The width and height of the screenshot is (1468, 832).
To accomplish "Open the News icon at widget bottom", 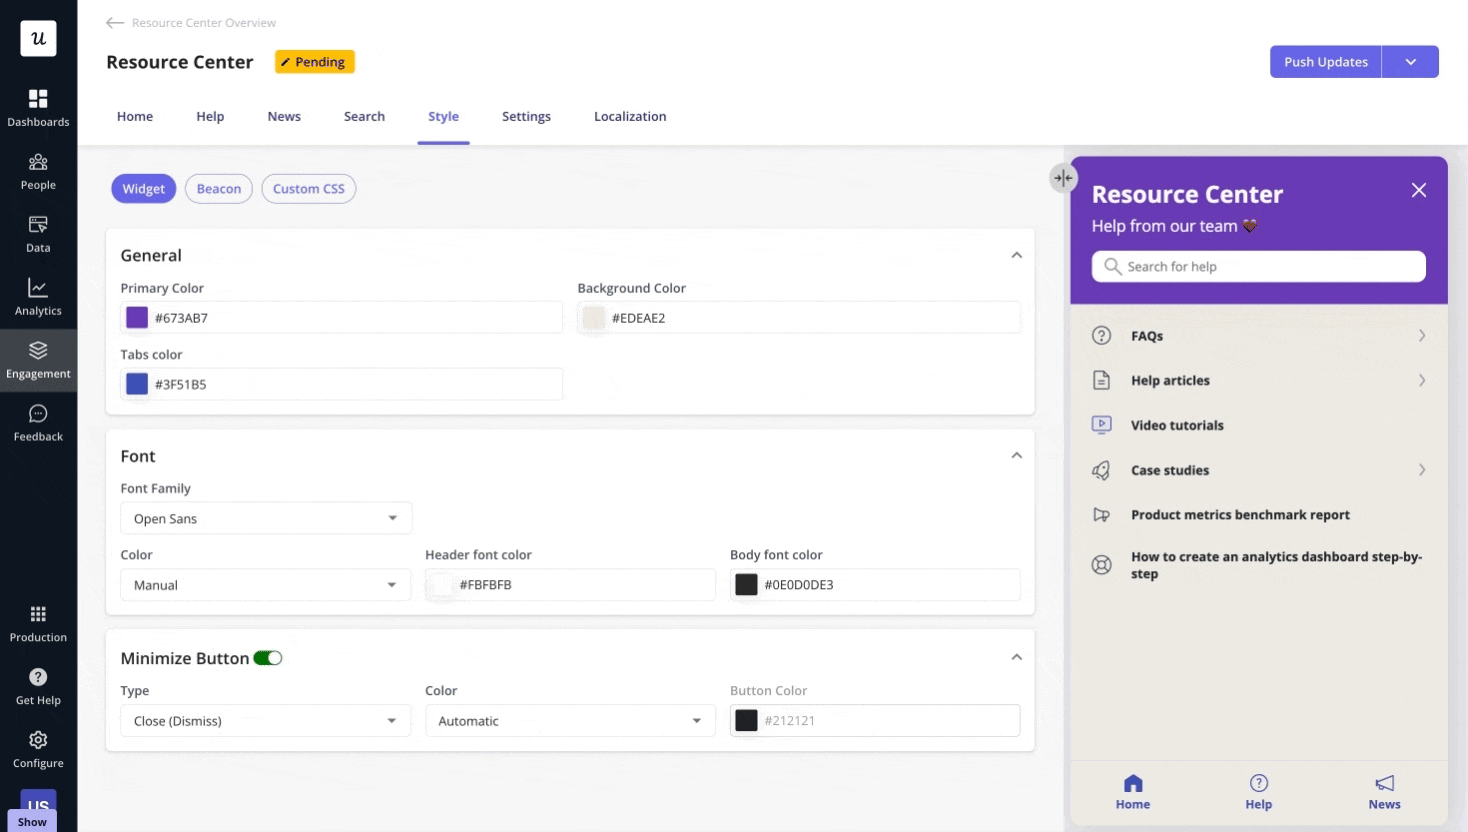I will coord(1384,783).
